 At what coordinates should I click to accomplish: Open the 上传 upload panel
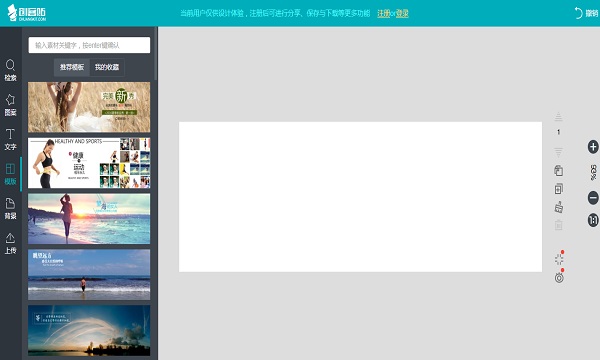(10, 243)
